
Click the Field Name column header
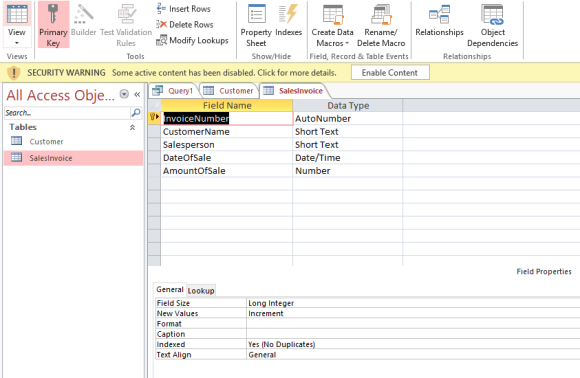(227, 105)
